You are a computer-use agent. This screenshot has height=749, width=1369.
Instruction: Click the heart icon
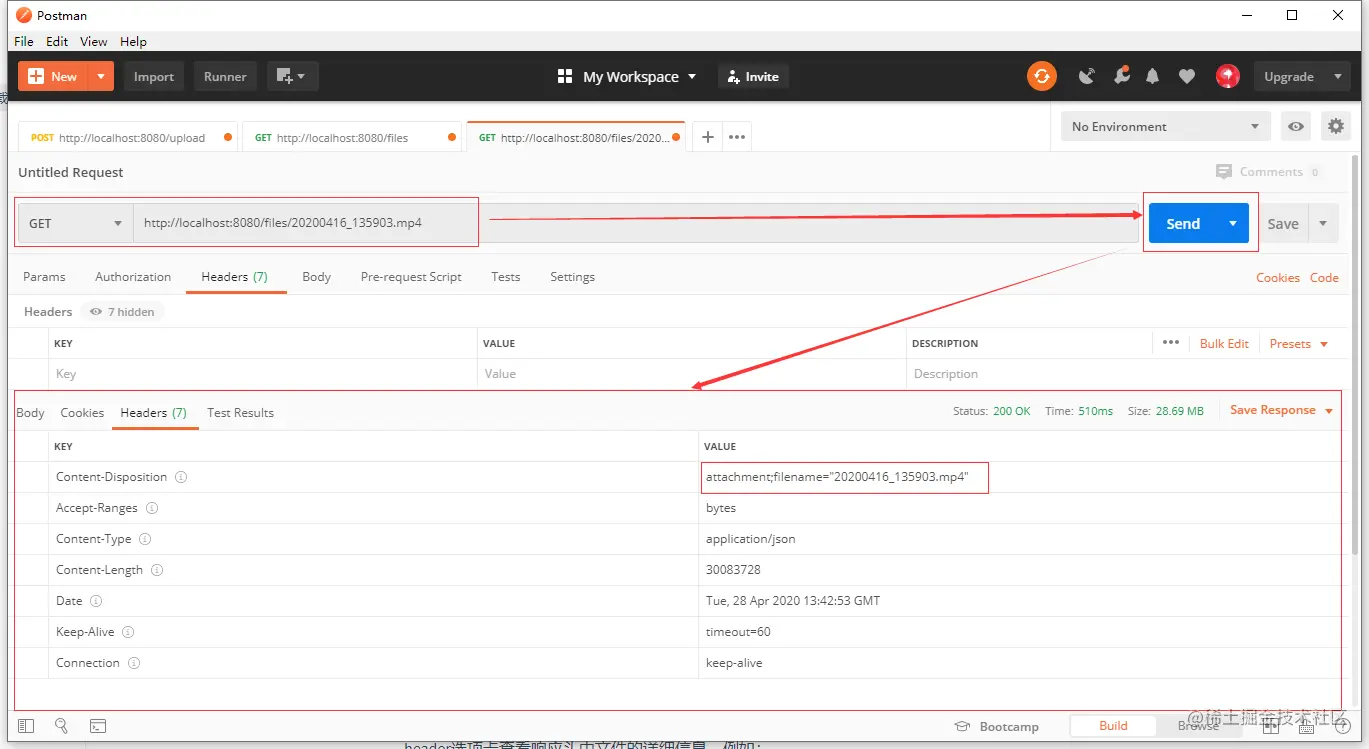point(1187,76)
